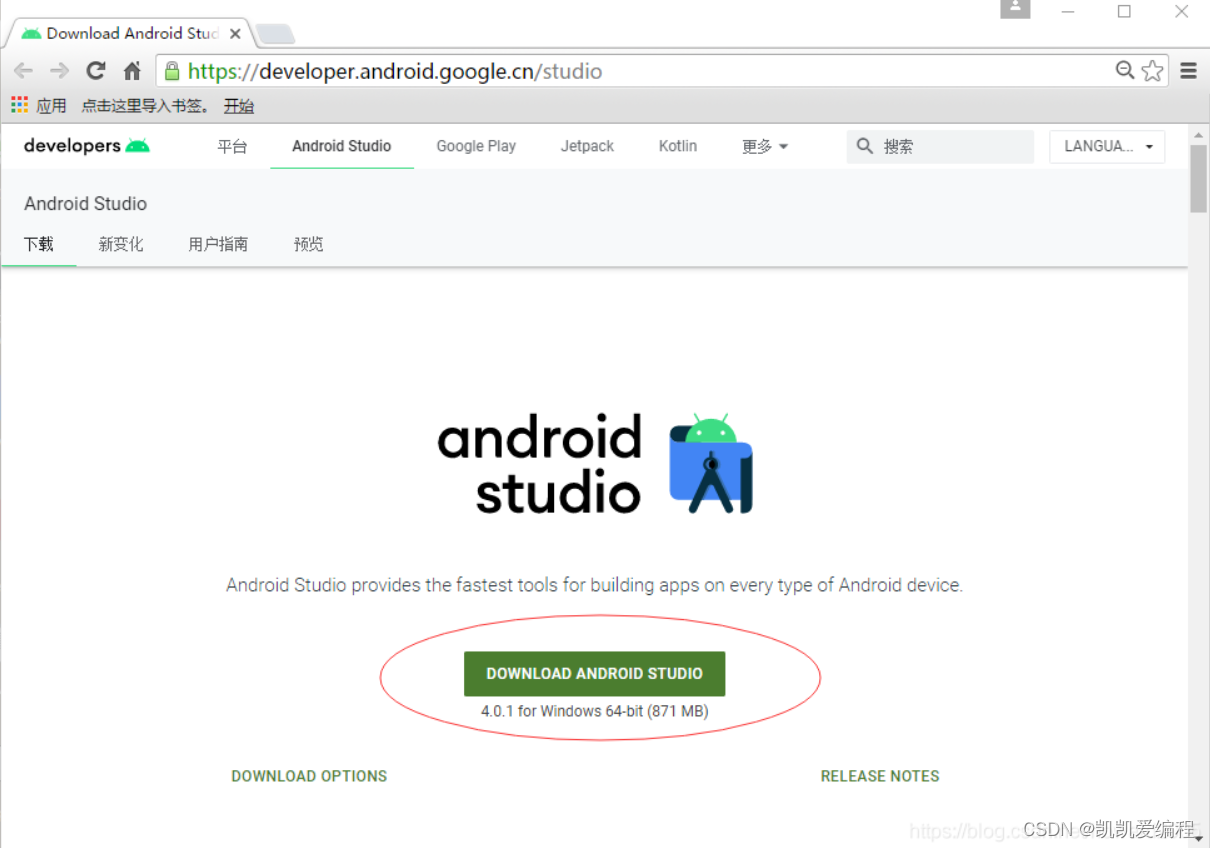Open the zoom magnifier icon in address bar
The width and height of the screenshot is (1210, 848).
click(x=1125, y=70)
